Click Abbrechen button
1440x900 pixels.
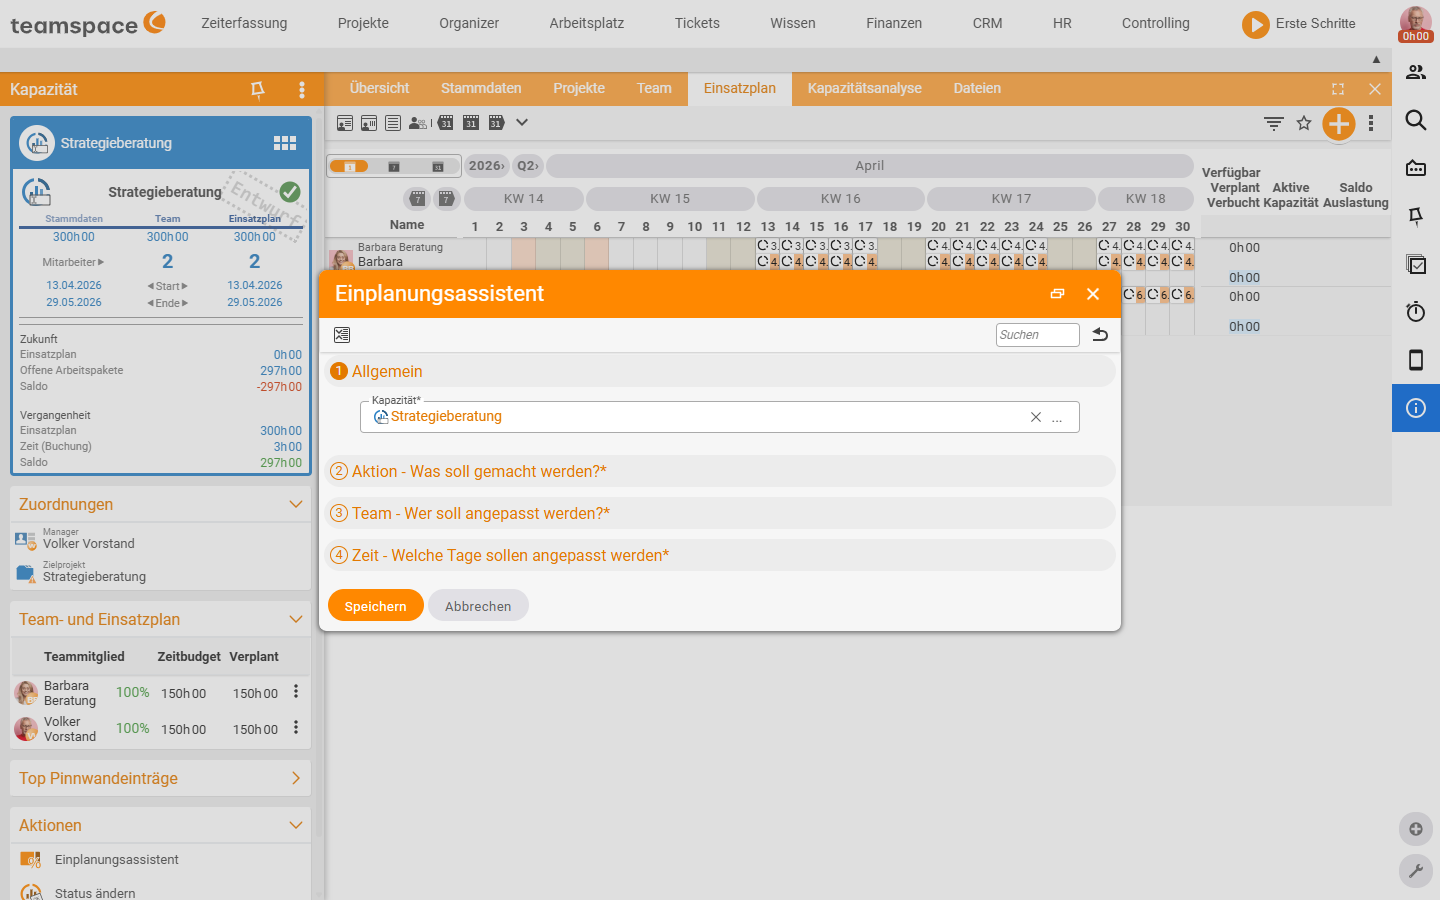click(x=478, y=606)
